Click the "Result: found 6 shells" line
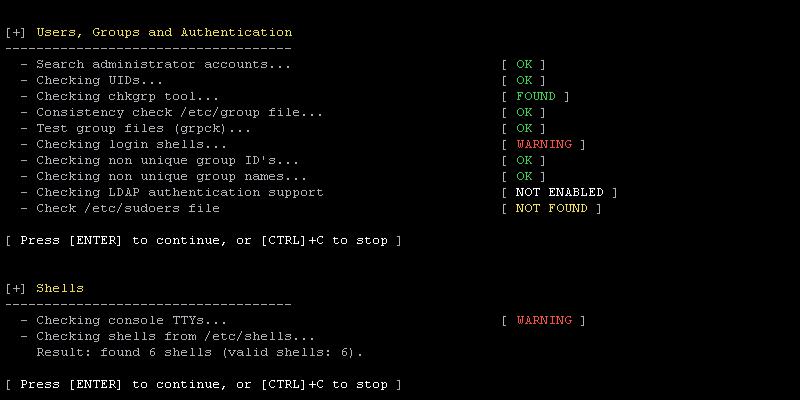This screenshot has width=800, height=400. [200, 352]
